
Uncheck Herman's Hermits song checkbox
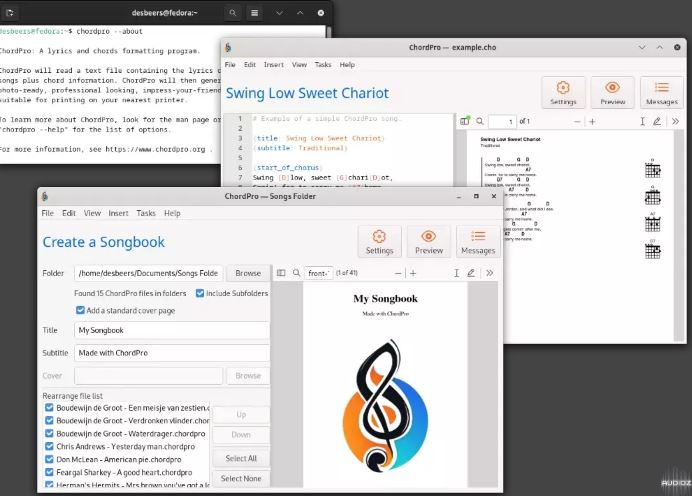click(x=49, y=484)
